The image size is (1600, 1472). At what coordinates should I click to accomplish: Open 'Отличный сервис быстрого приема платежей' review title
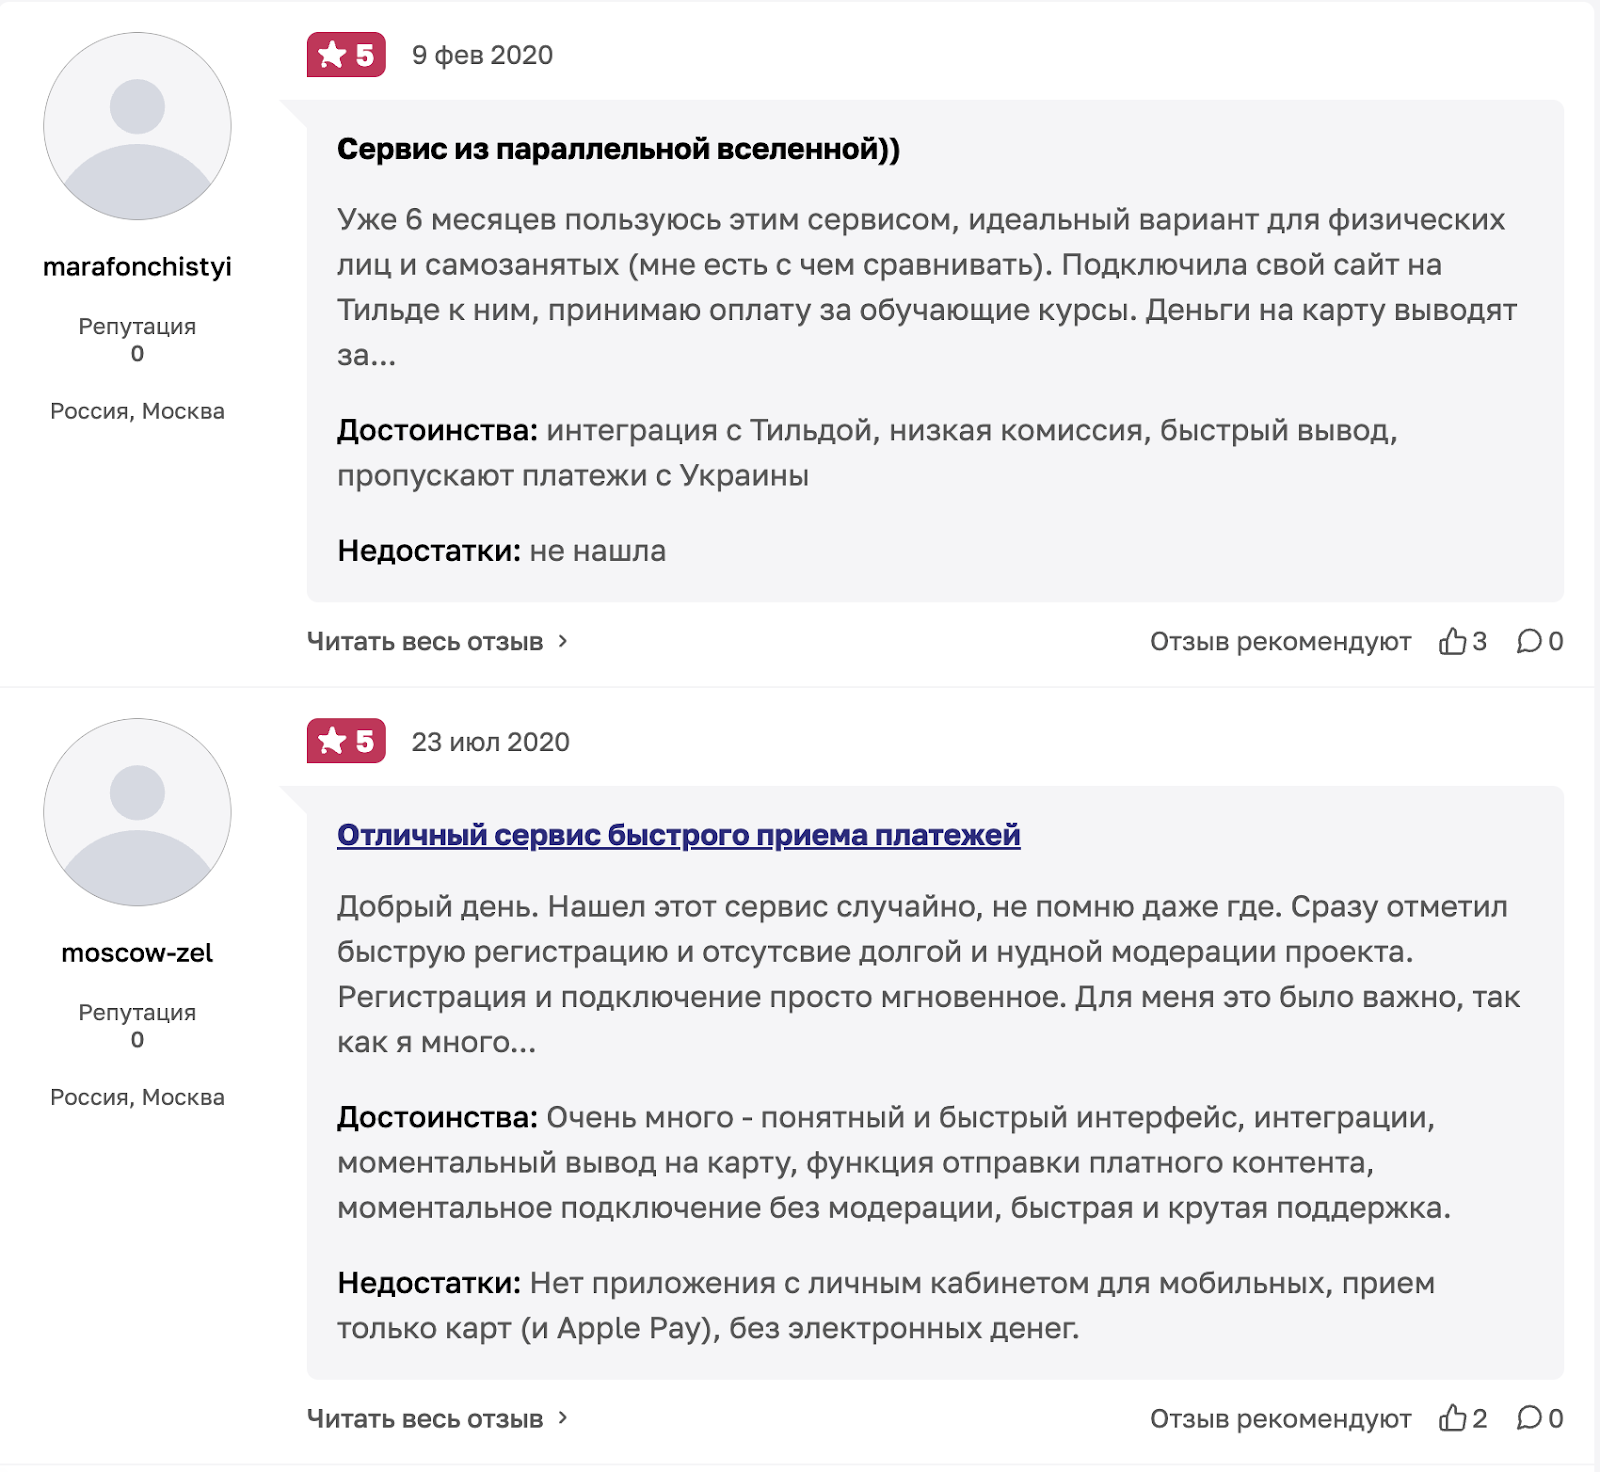pos(678,835)
